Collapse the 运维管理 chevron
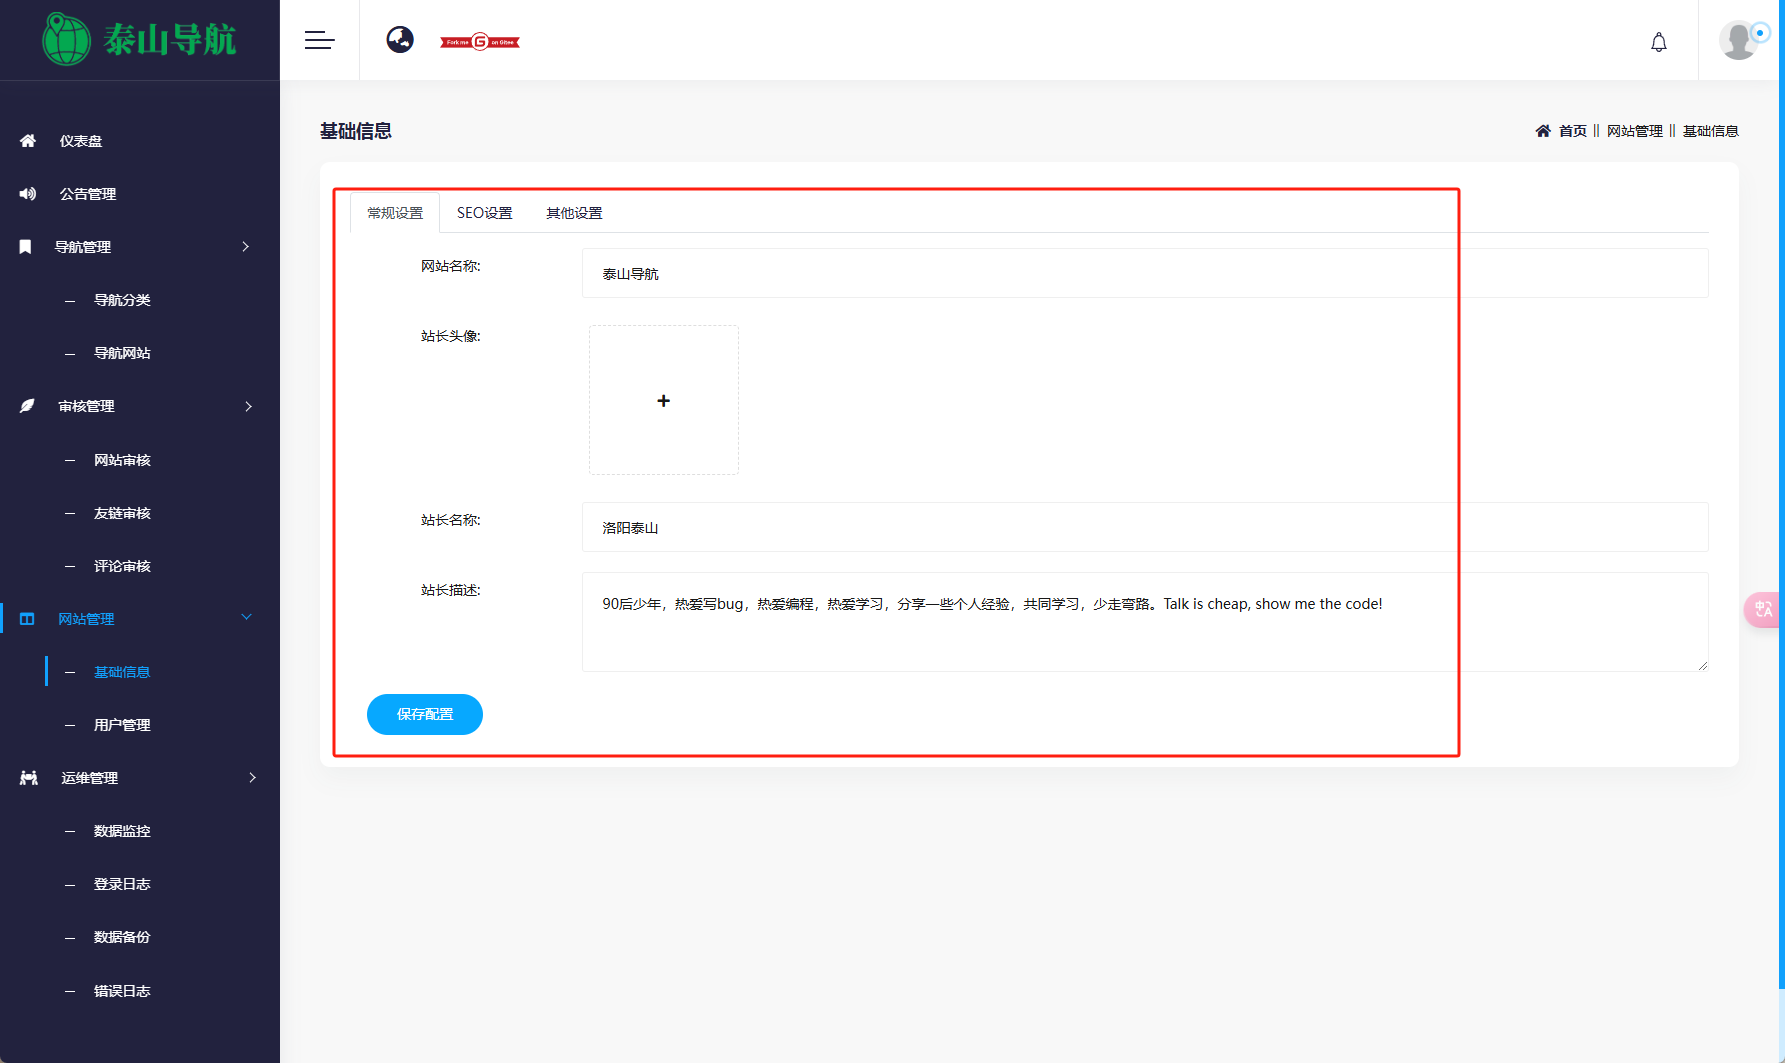Screen dimensions: 1785x1063 252,777
